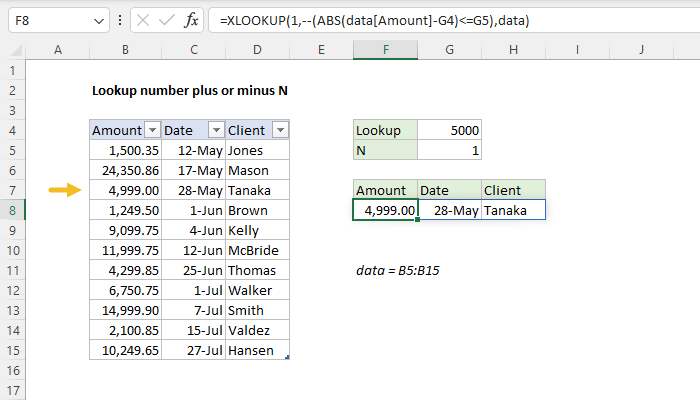Select the Lookup value cell containing 5000
Image resolution: width=700 pixels, height=400 pixels.
pyautogui.click(x=450, y=130)
